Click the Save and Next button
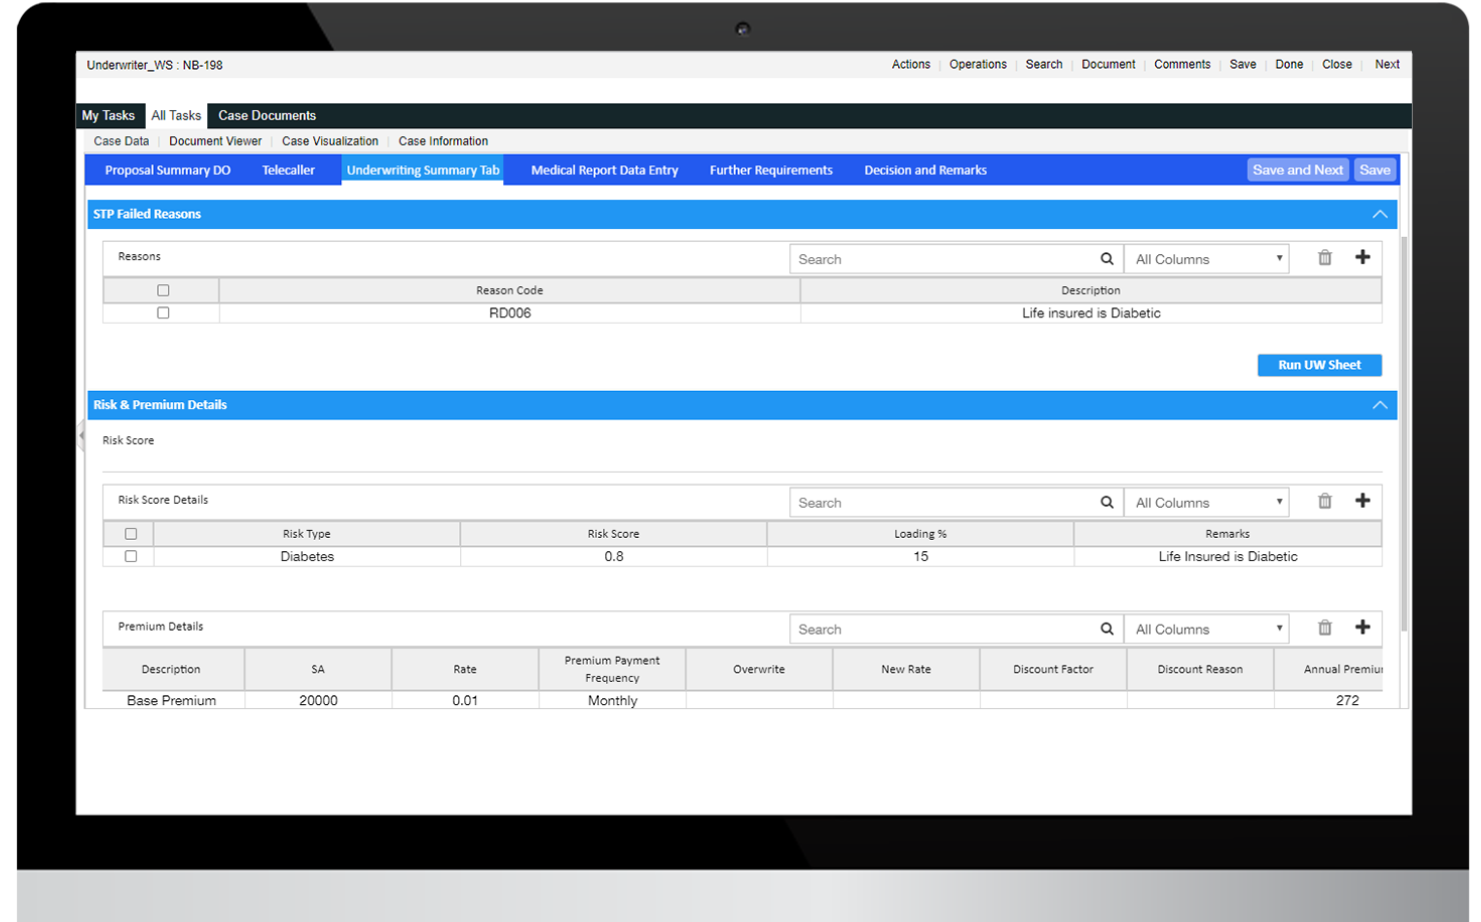The height and width of the screenshot is (922, 1481). tap(1297, 169)
